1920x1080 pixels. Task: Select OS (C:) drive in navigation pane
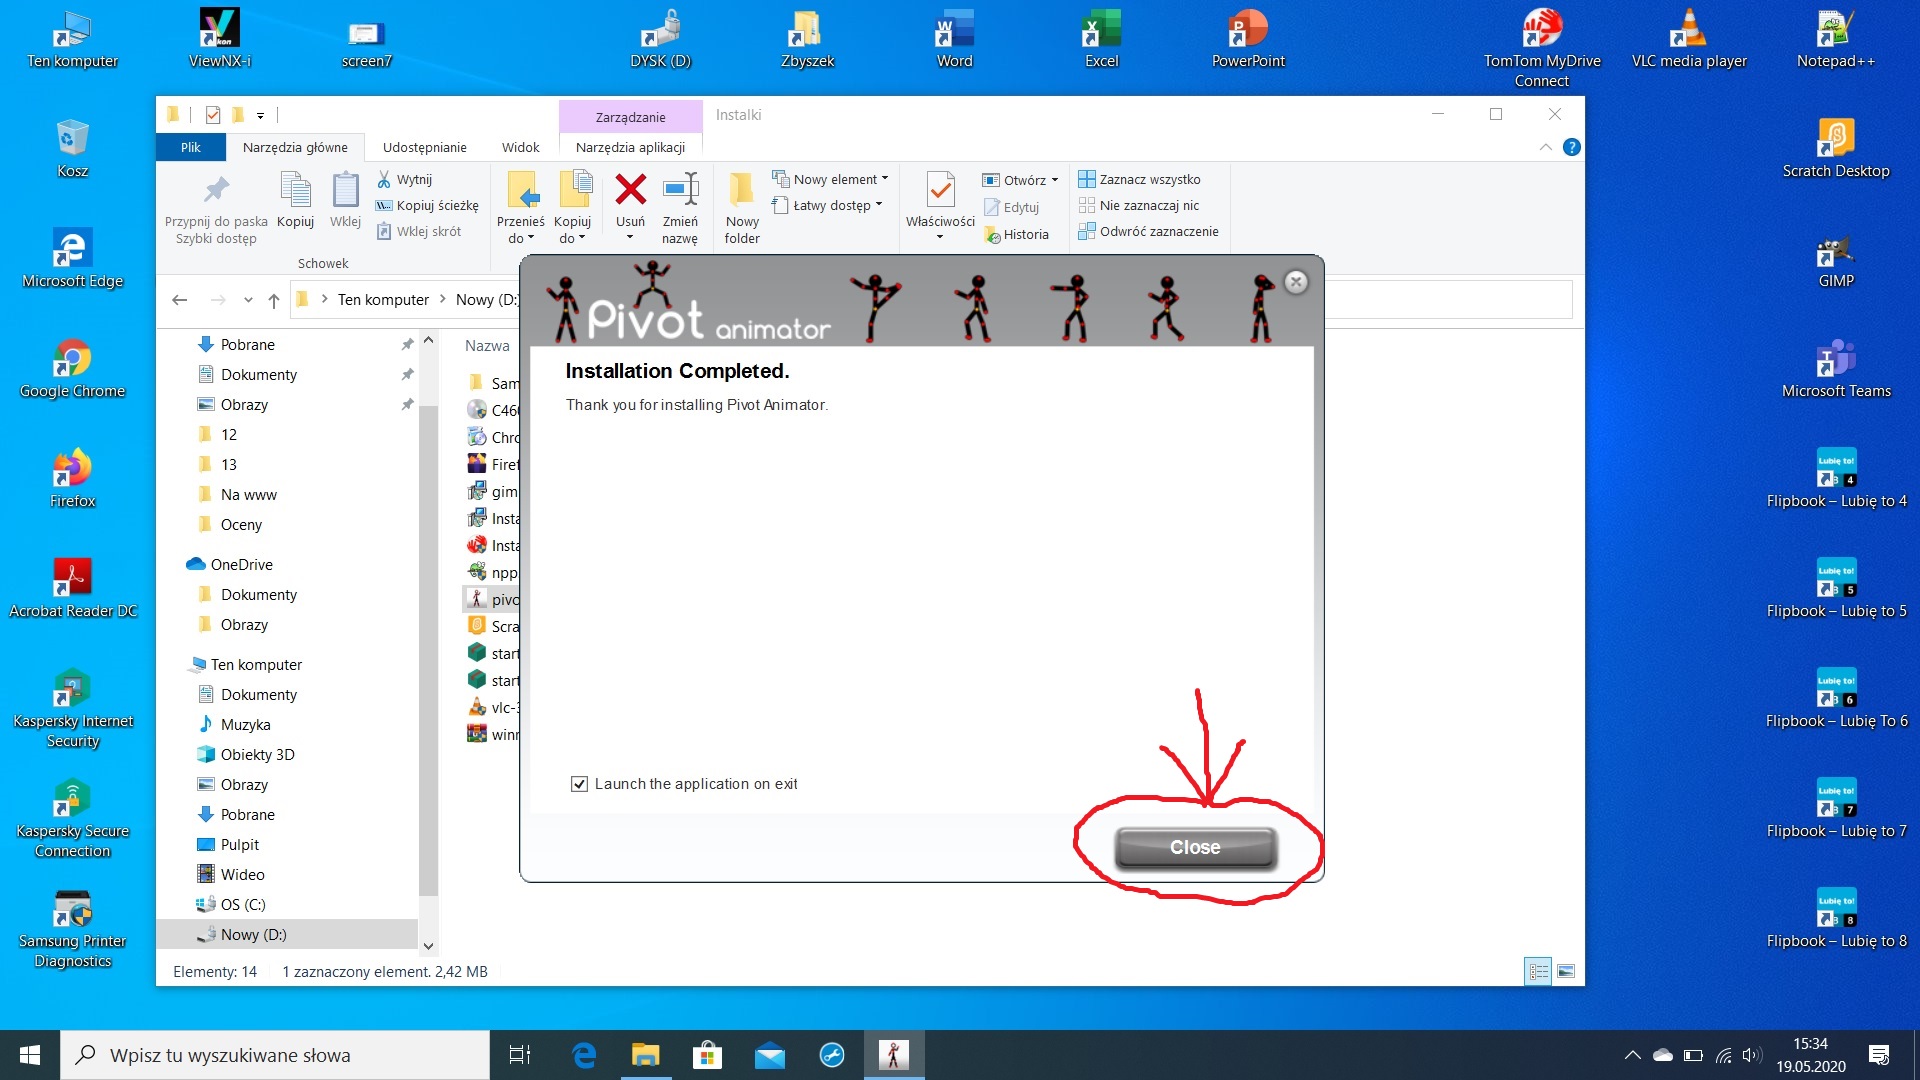(x=243, y=904)
